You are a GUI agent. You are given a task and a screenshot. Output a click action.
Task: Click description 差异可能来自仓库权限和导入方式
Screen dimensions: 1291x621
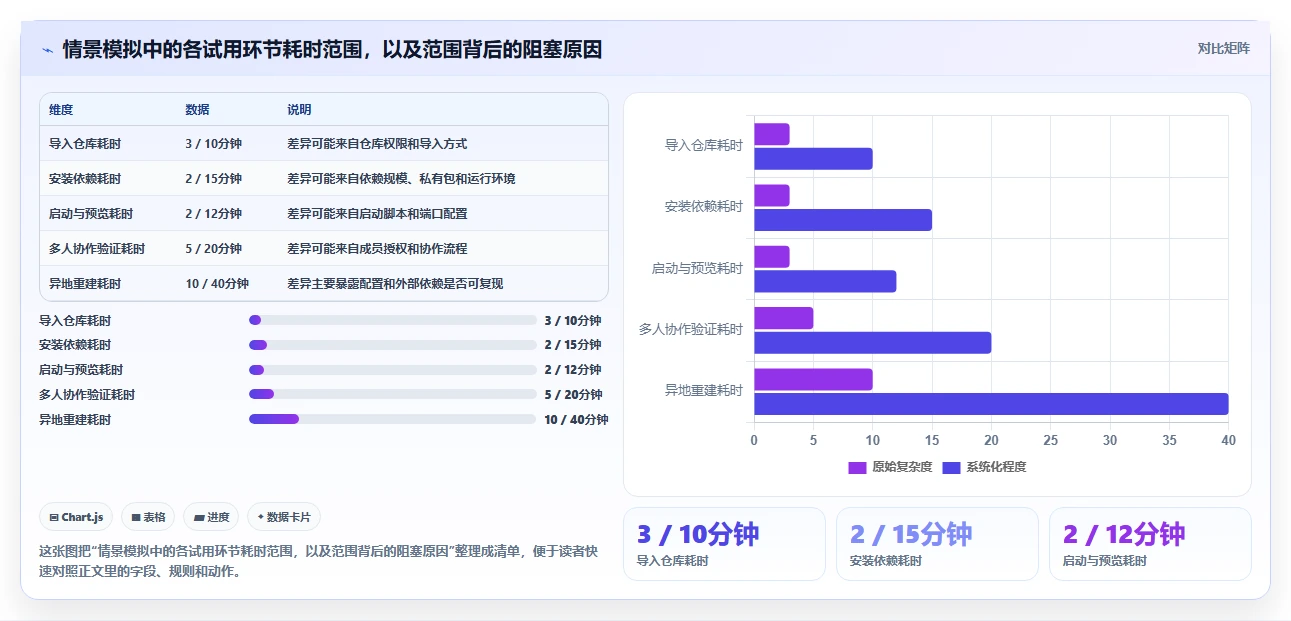coord(377,143)
